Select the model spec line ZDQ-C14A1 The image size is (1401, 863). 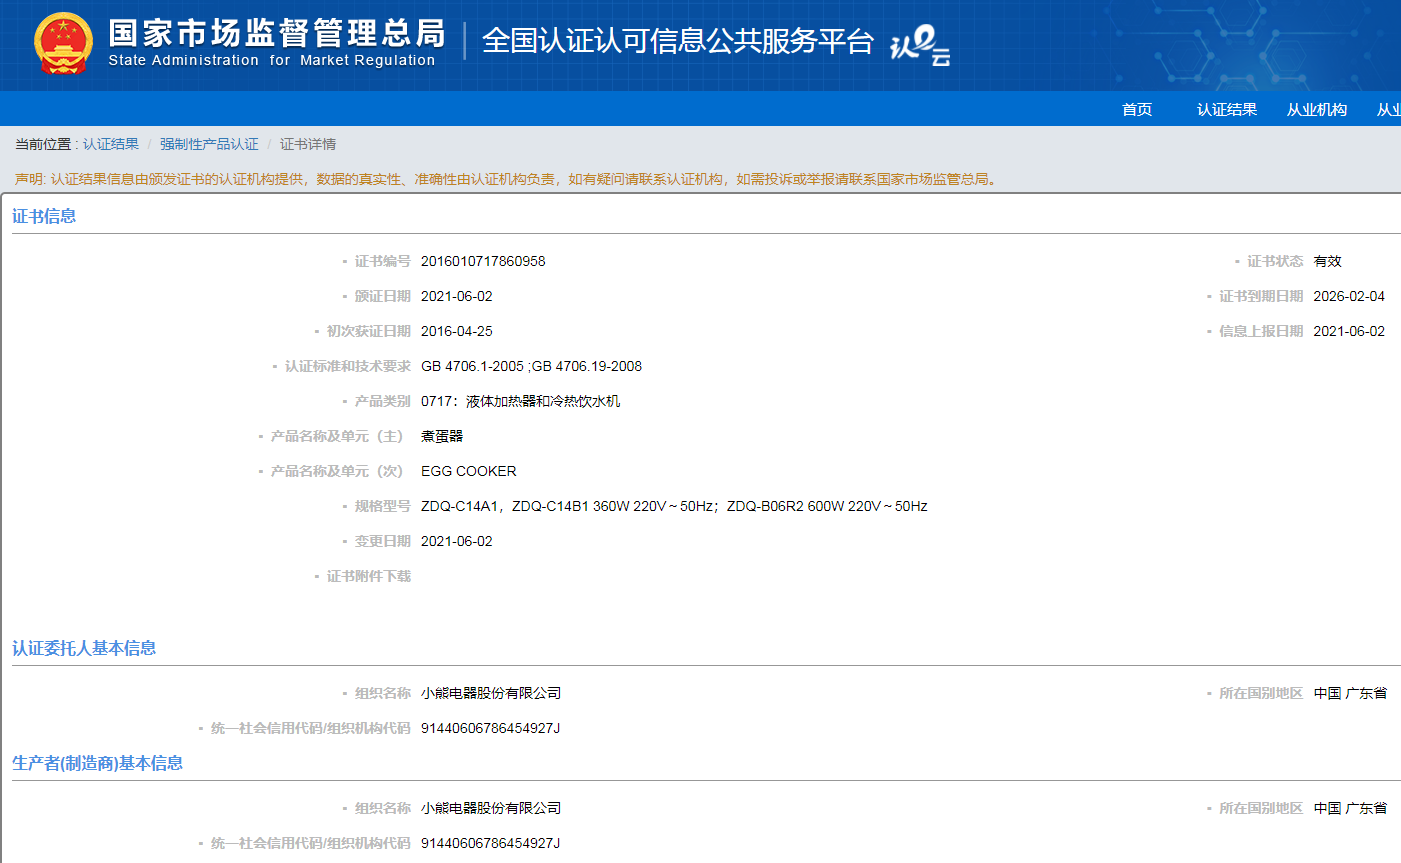tap(674, 506)
